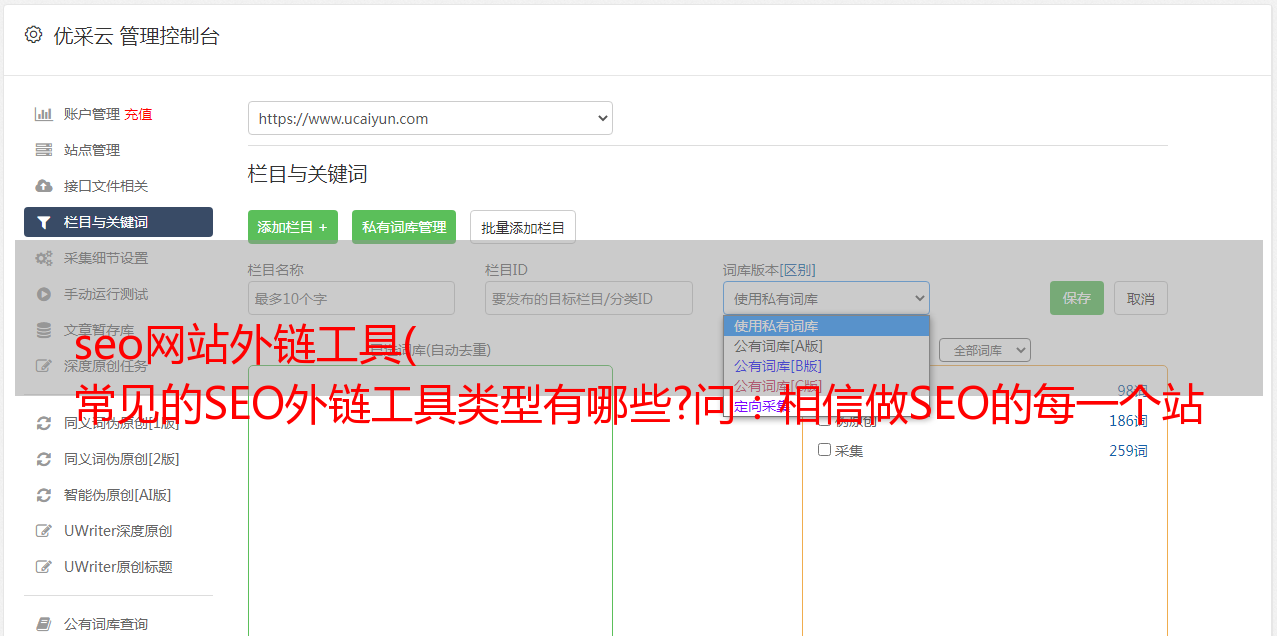Click the 栏目与关键词 page heading

tap(308, 174)
